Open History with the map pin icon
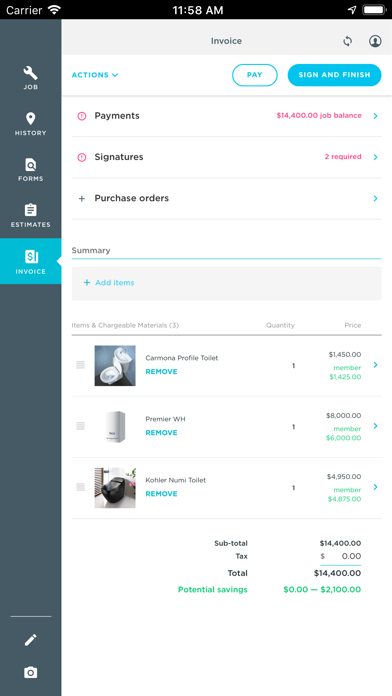 pyautogui.click(x=31, y=119)
